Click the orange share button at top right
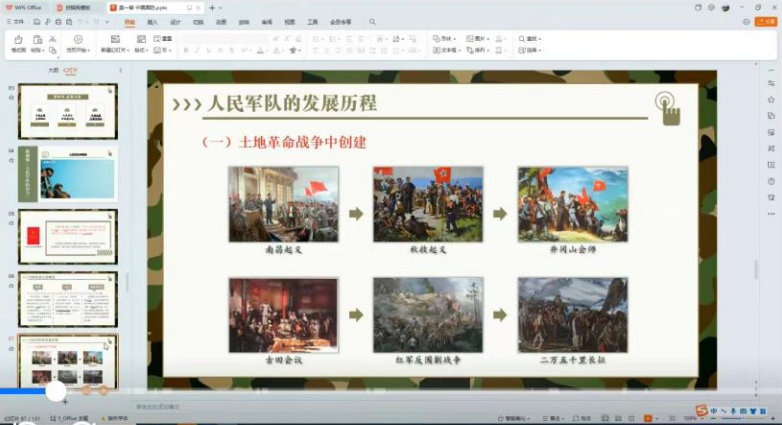 pos(766,22)
